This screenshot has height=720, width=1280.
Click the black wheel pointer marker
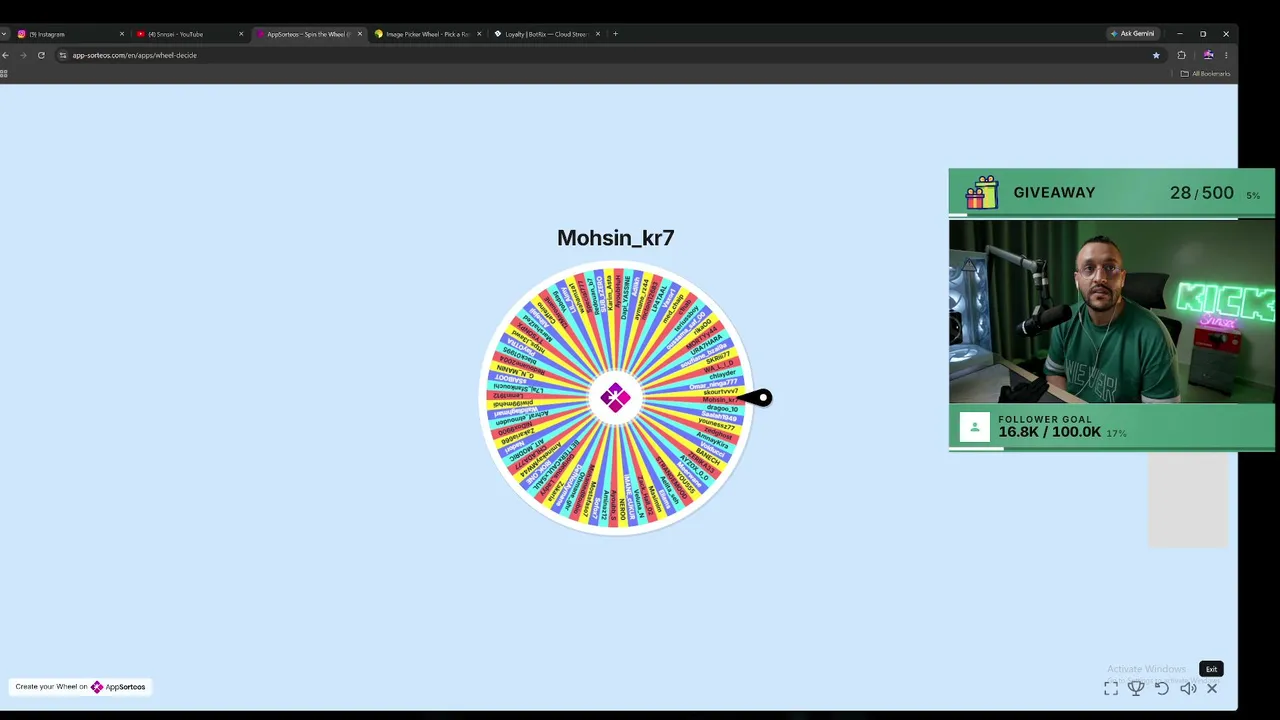(x=758, y=398)
